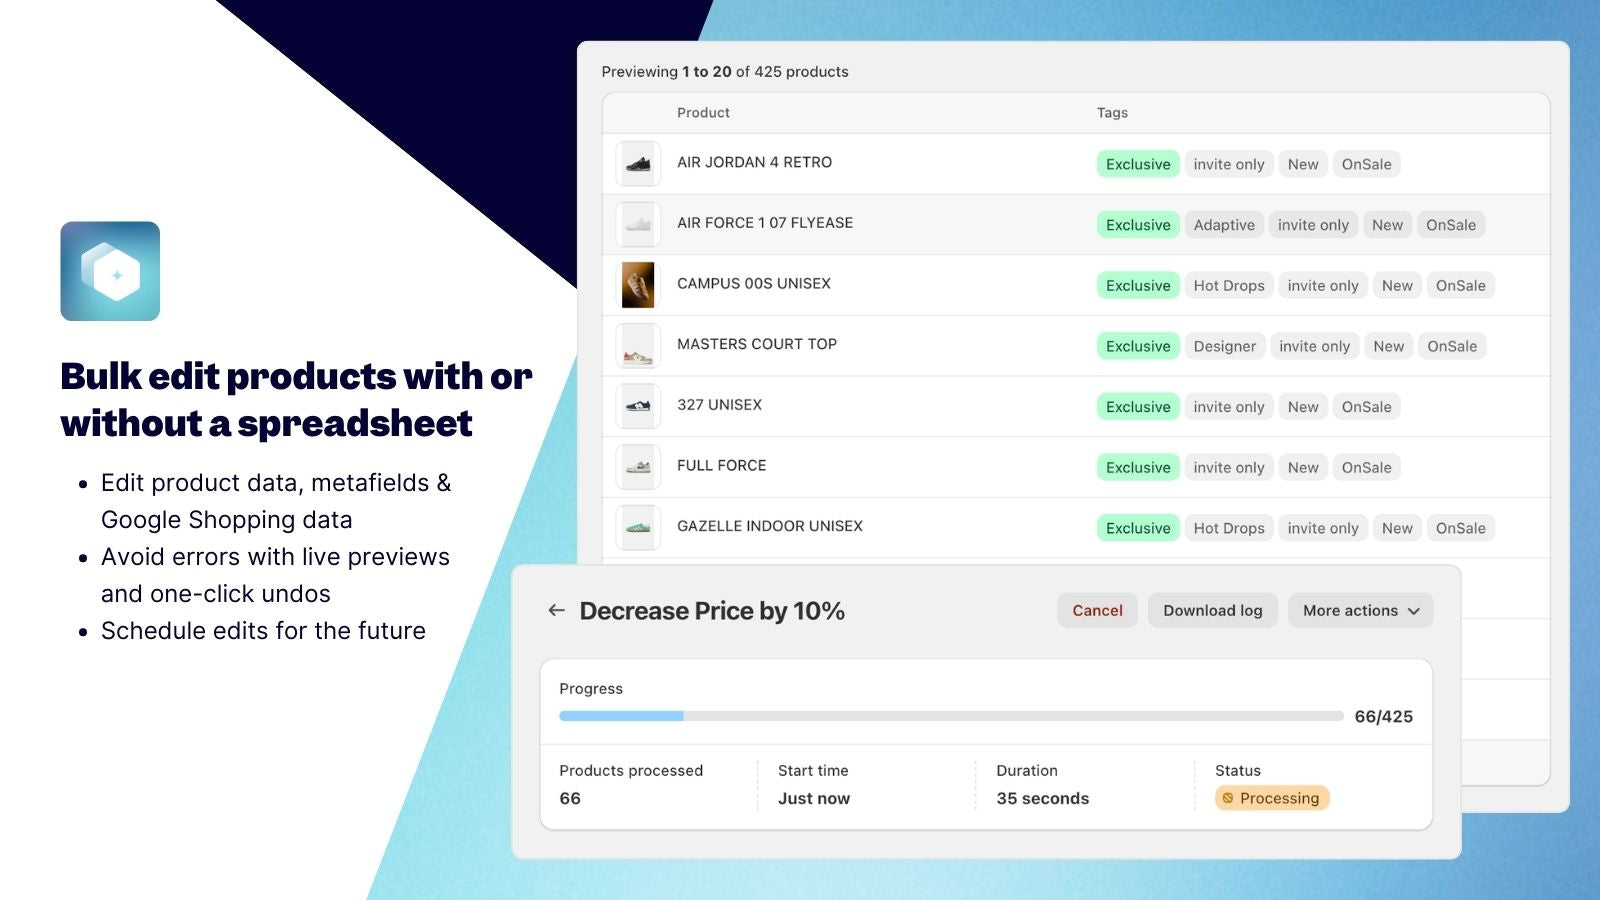
Task: Click the bulk editor app logo icon
Action: tap(110, 271)
